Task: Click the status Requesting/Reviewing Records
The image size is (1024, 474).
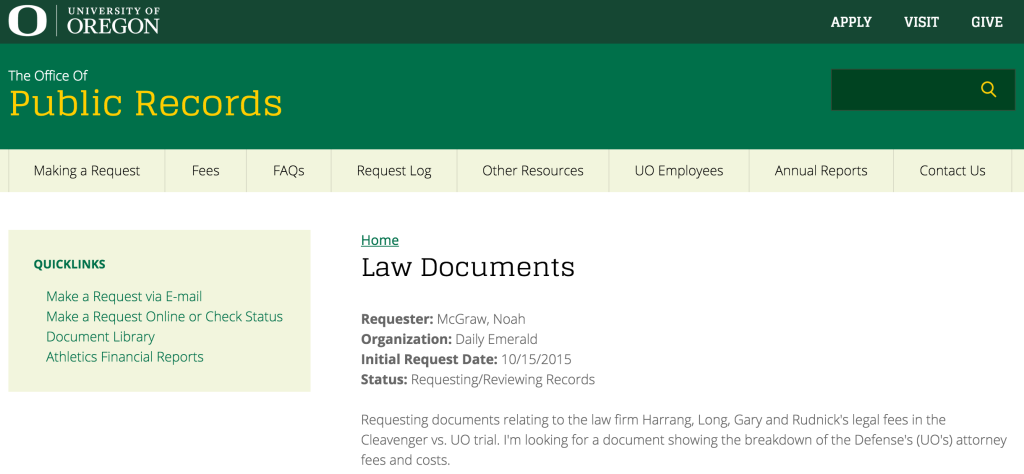Action: pyautogui.click(x=503, y=379)
